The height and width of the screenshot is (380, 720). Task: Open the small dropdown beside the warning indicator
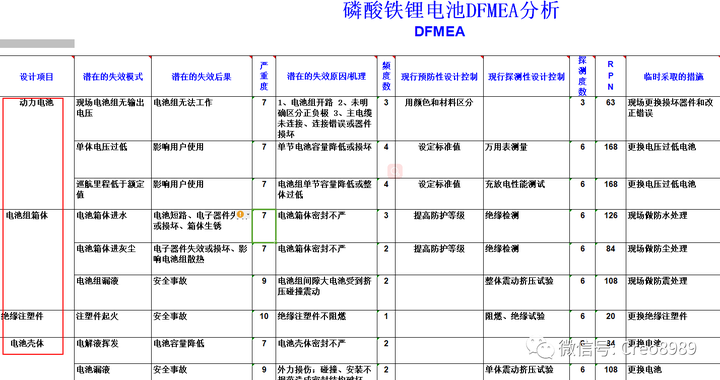[248, 215]
